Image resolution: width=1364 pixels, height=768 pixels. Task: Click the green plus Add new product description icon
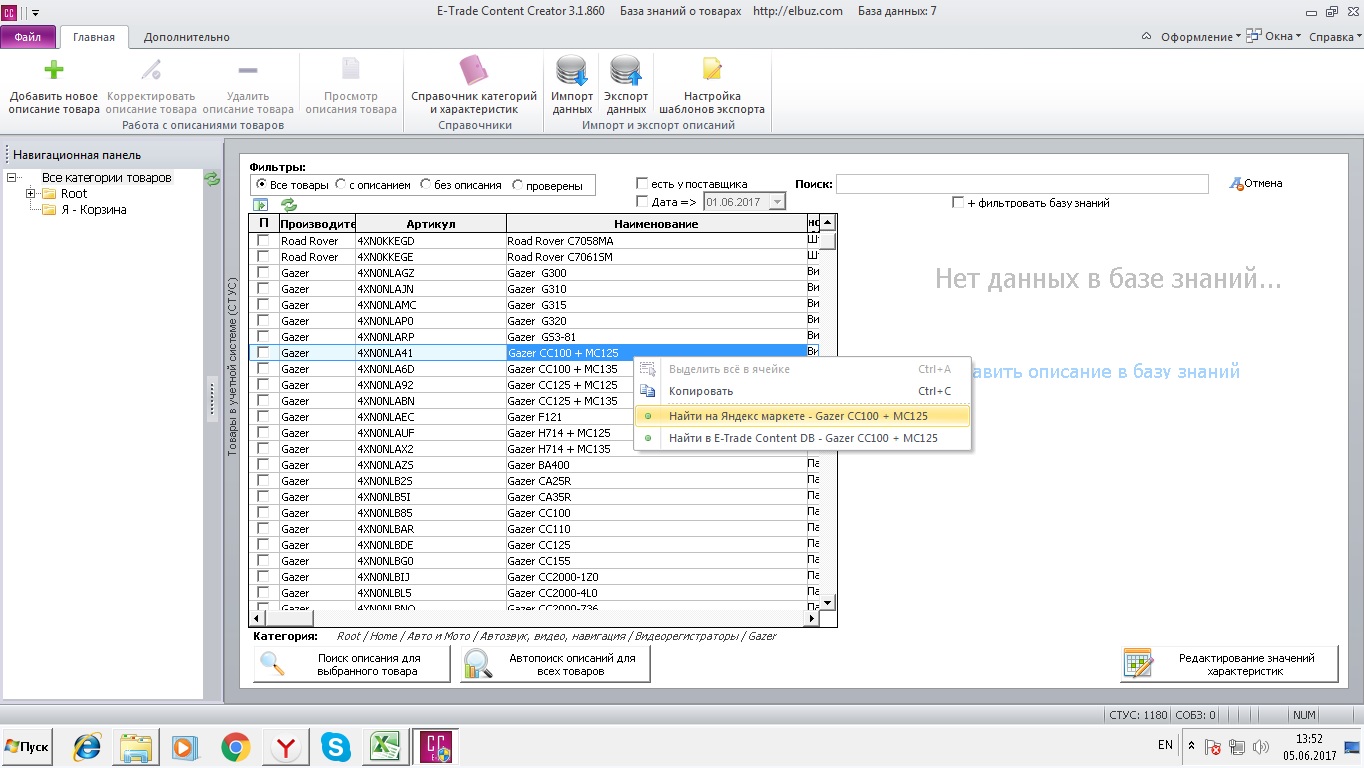click(x=54, y=70)
